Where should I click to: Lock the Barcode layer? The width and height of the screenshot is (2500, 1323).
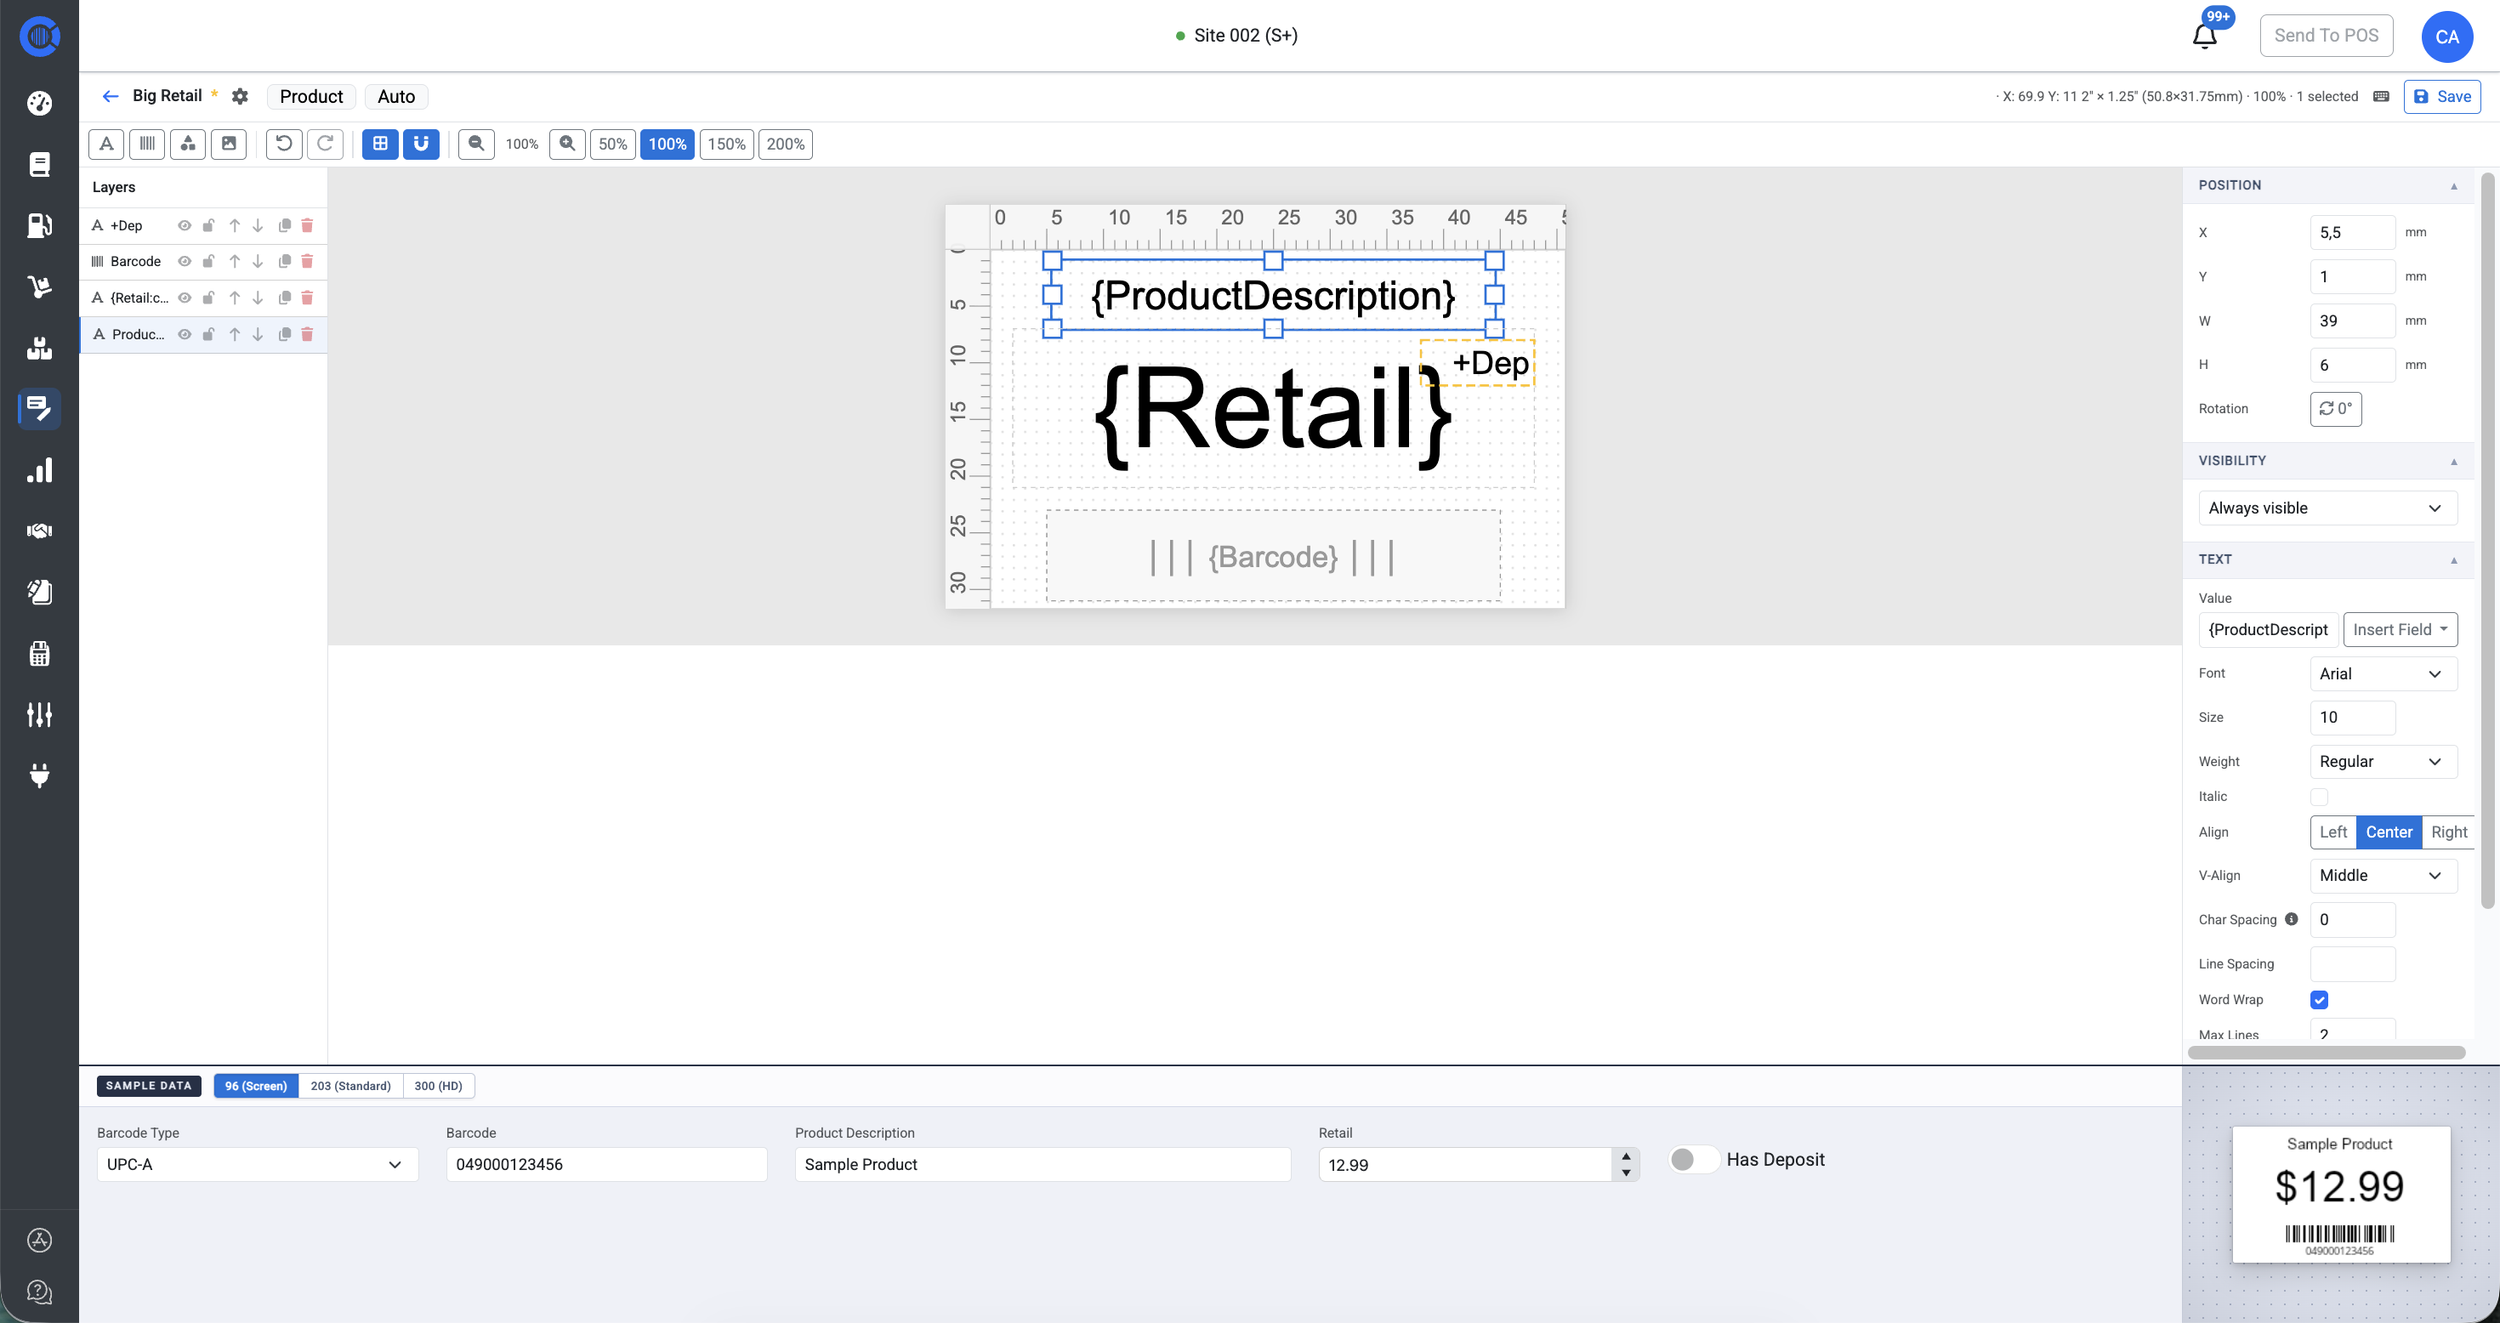tap(208, 262)
